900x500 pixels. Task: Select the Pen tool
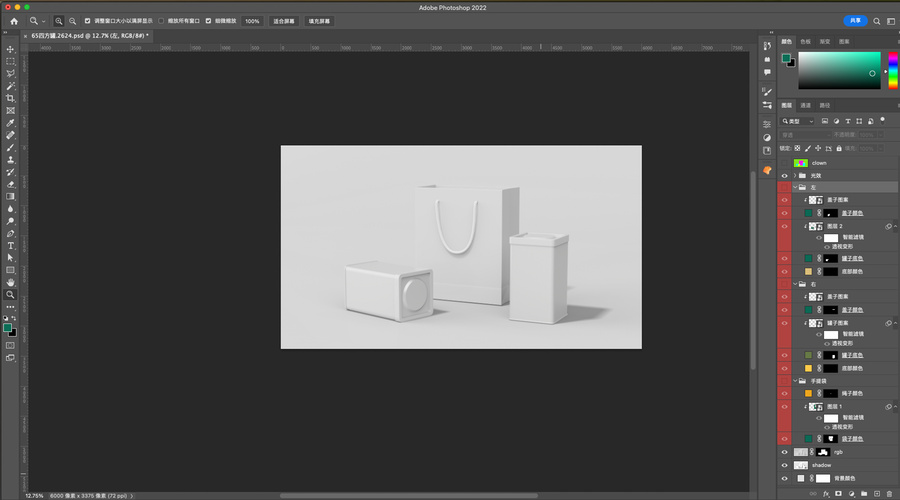[10, 234]
